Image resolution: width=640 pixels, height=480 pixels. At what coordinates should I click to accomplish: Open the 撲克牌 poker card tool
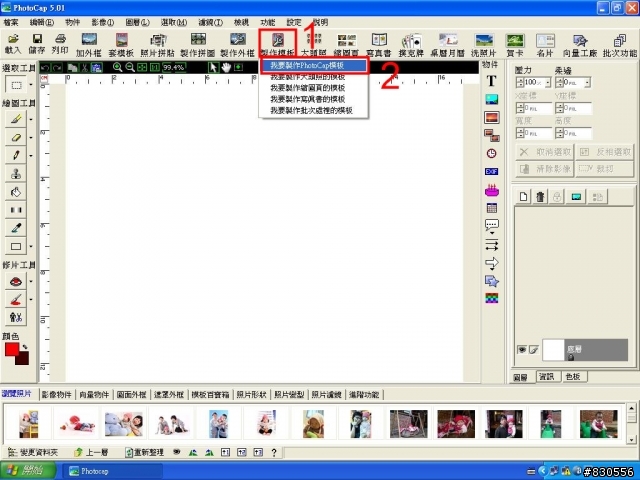pyautogui.click(x=411, y=44)
